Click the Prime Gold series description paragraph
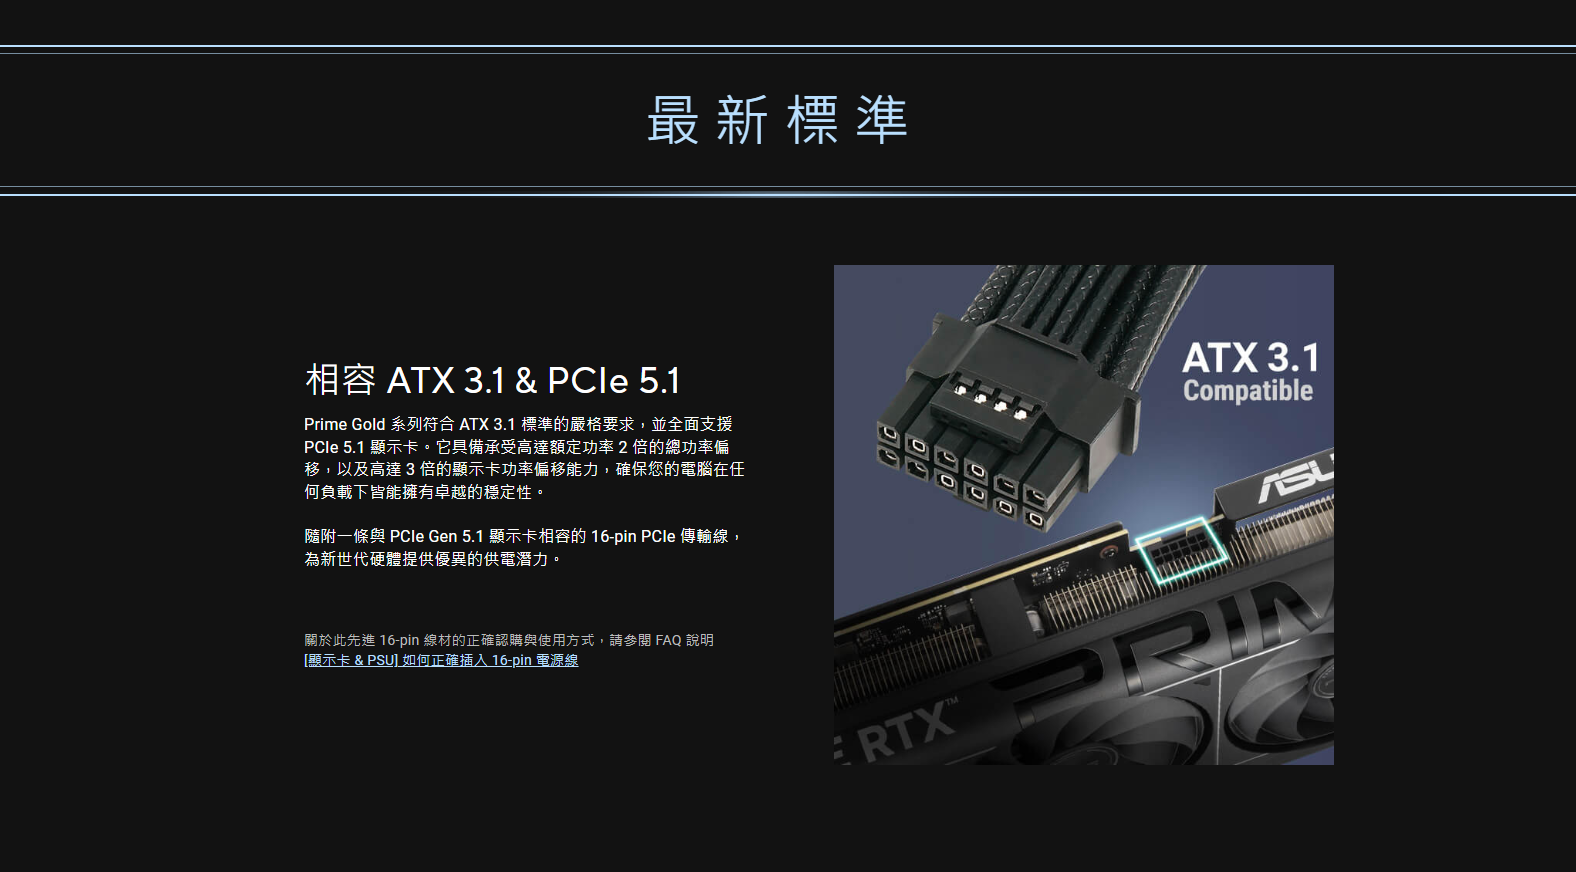Viewport: 1576px width, 872px height. (524, 458)
